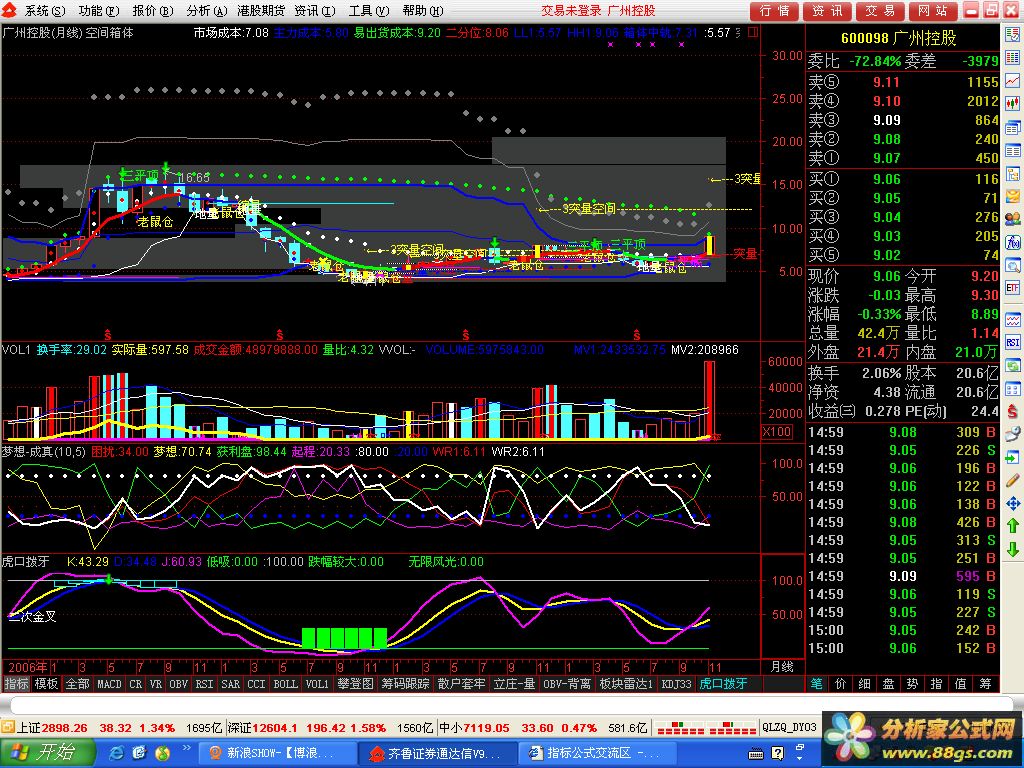This screenshot has height=768, width=1024.
Task: Open the 系统(S) menu
Action: [x=45, y=10]
